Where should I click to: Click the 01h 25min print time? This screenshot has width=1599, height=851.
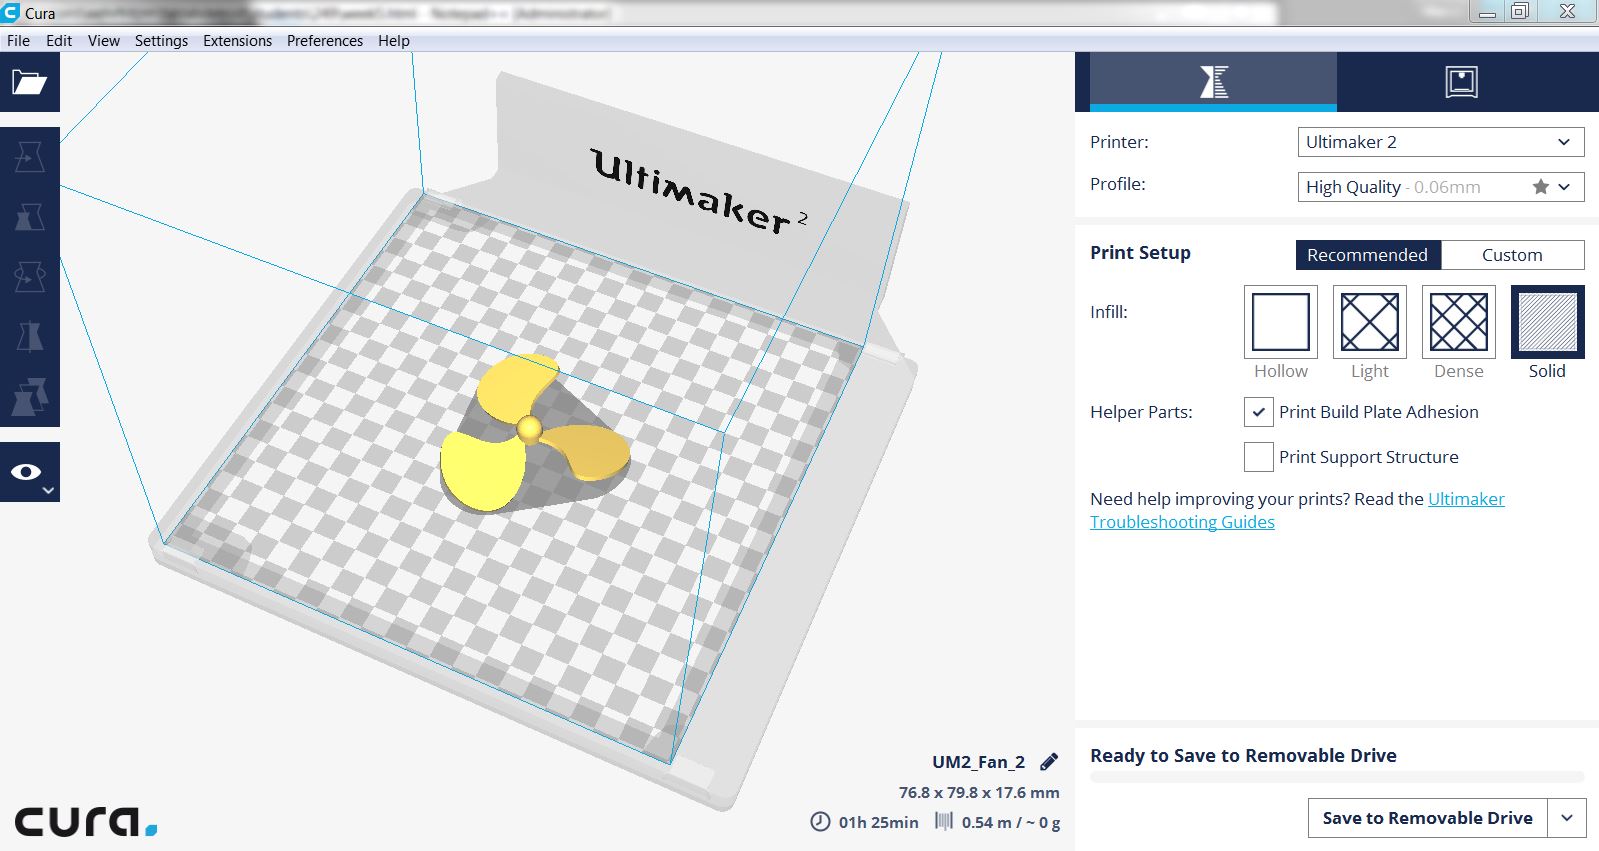[879, 822]
